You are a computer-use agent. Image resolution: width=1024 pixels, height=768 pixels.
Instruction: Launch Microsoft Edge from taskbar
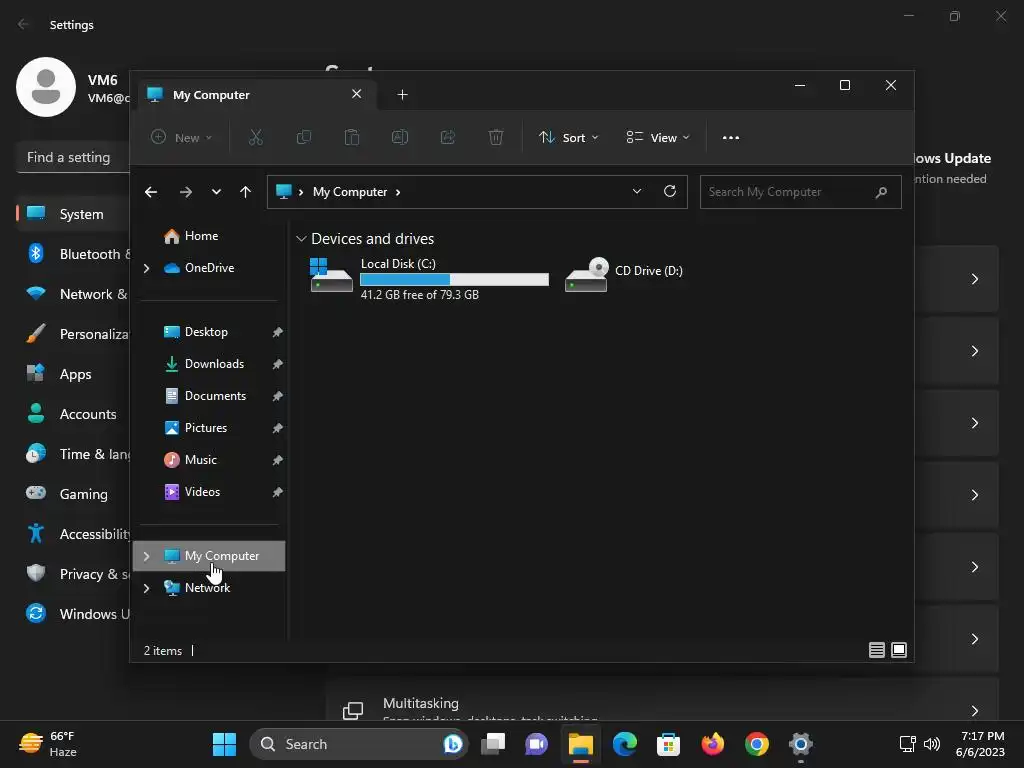pos(624,744)
